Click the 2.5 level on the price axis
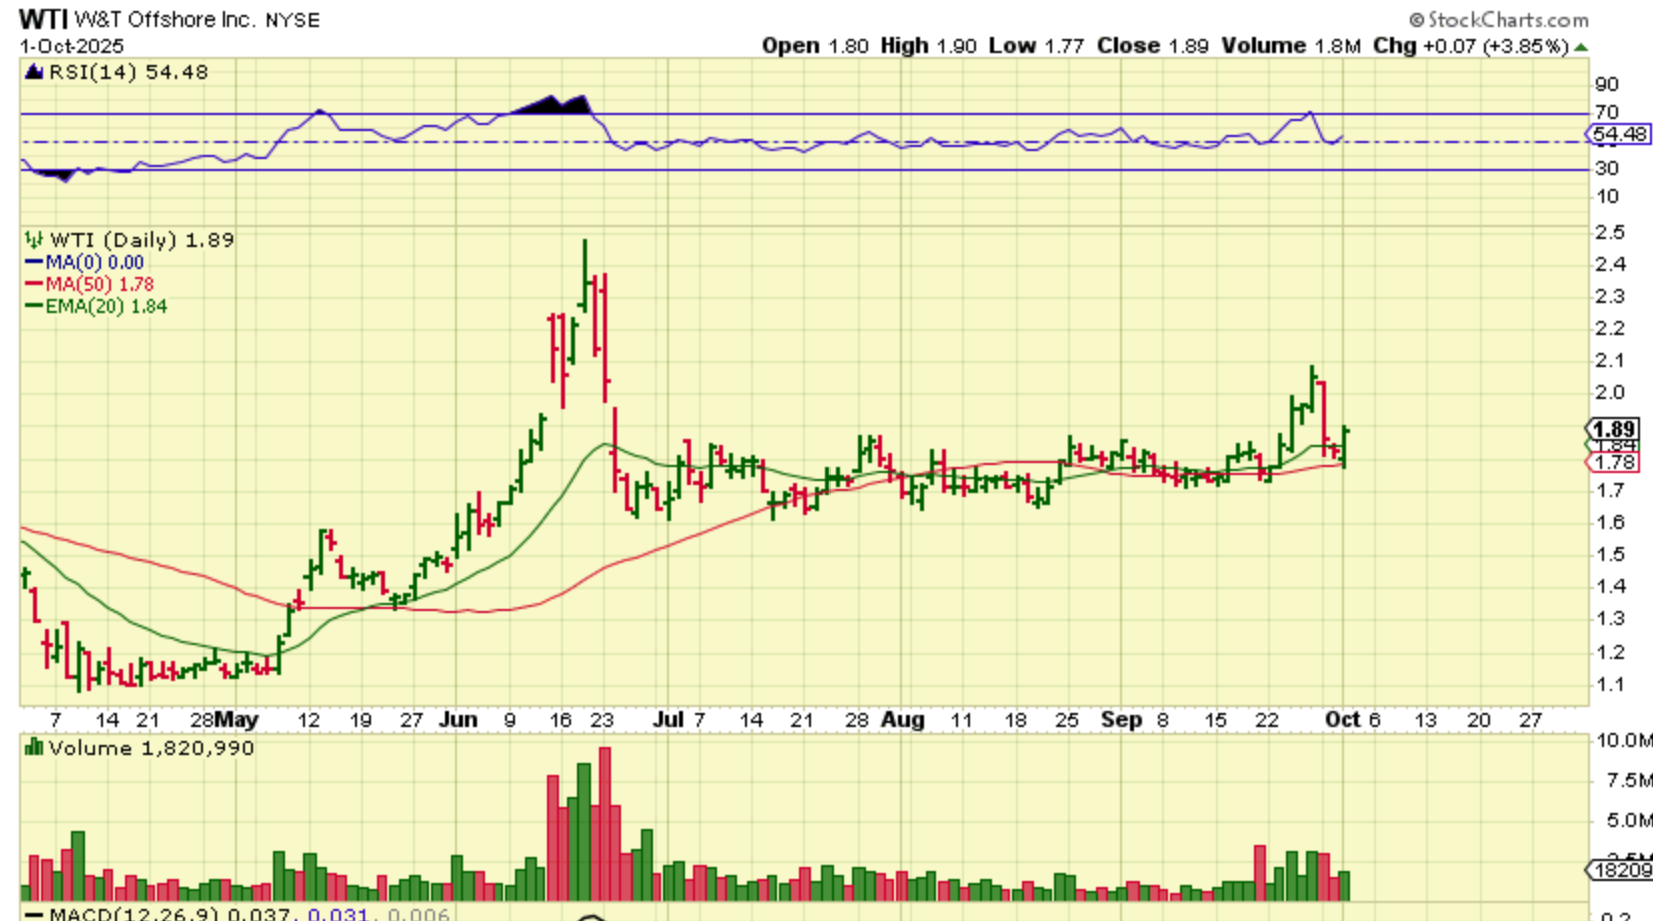Image resolution: width=1653 pixels, height=921 pixels. point(1611,232)
